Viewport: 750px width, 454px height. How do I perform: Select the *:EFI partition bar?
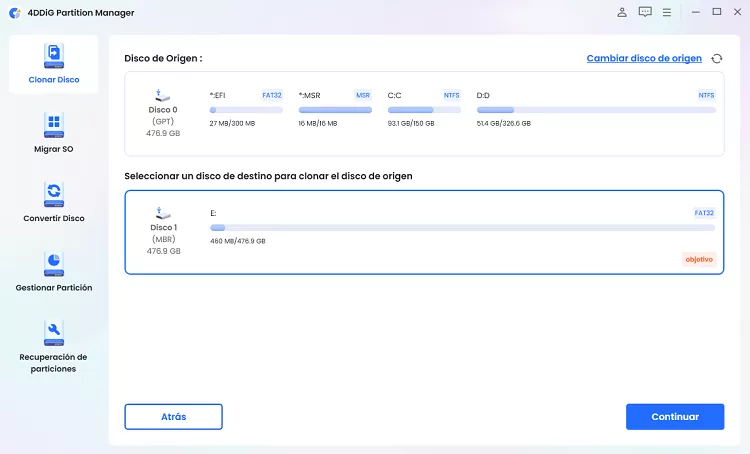point(246,110)
